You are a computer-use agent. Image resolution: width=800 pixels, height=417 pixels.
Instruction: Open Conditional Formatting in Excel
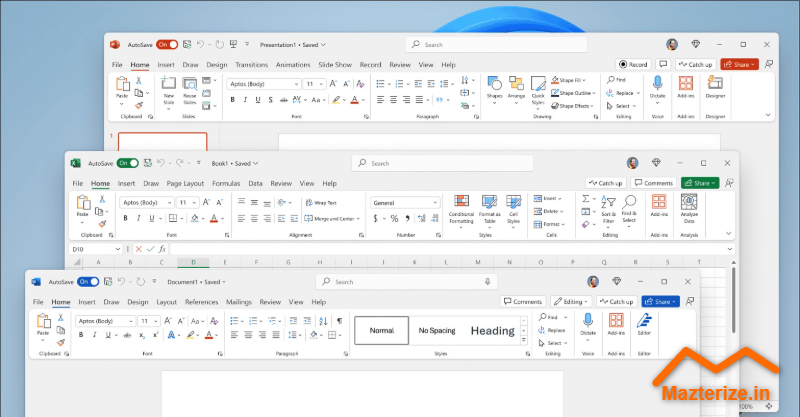click(x=461, y=210)
